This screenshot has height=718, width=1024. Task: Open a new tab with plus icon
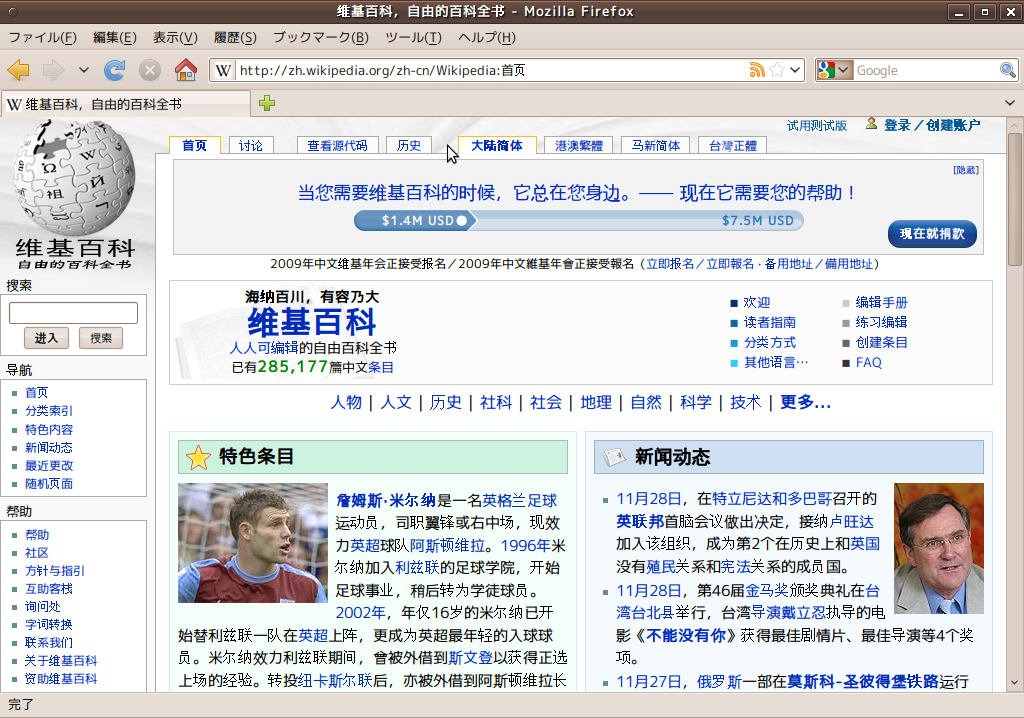(x=267, y=104)
